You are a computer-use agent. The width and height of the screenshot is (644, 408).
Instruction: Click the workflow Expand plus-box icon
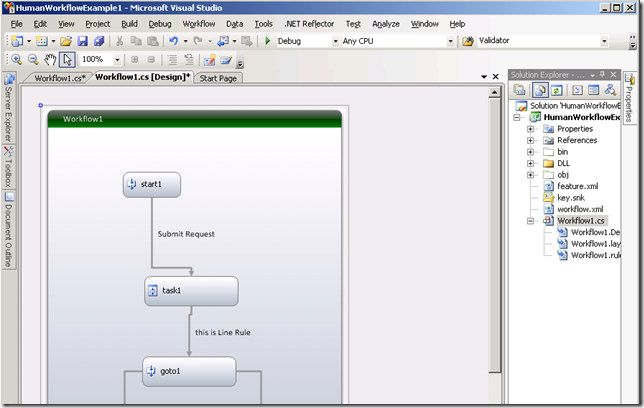[134, 60]
